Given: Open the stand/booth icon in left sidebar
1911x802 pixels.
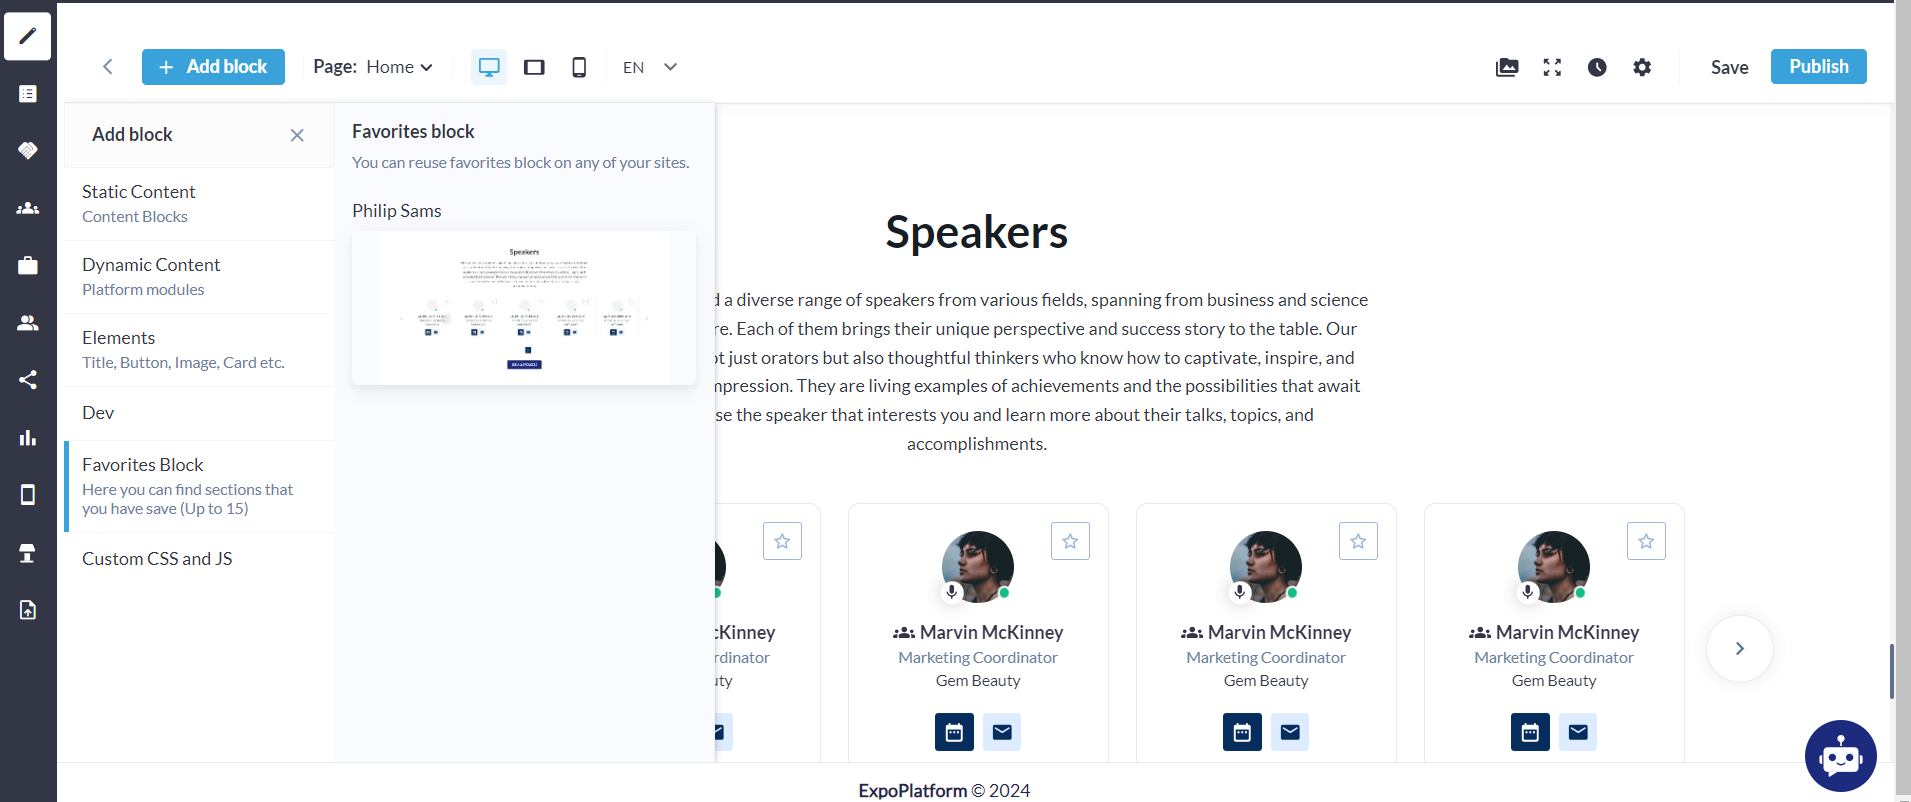Looking at the screenshot, I should point(28,553).
